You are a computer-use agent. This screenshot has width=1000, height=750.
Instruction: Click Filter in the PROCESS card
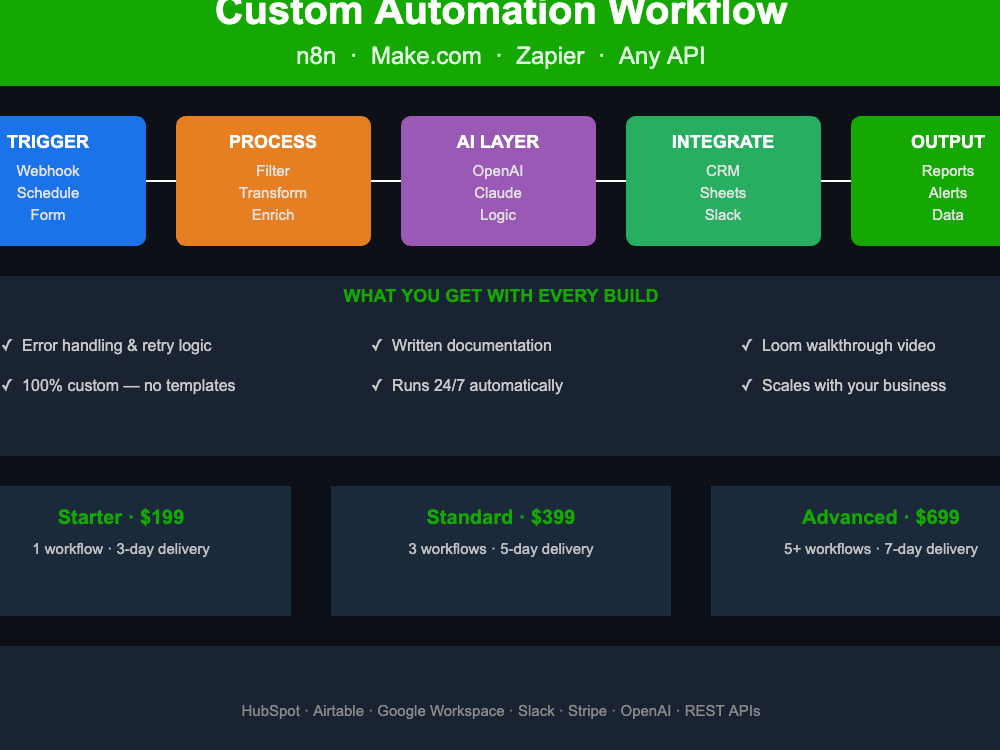point(273,171)
